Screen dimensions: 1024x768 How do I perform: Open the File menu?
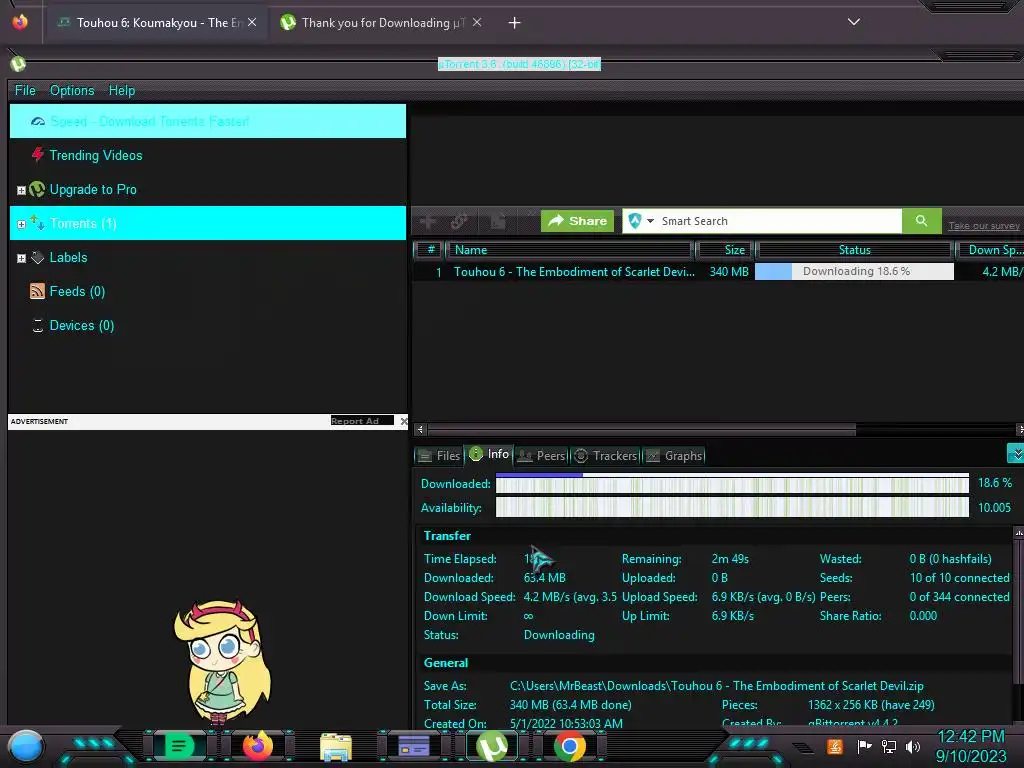[25, 90]
